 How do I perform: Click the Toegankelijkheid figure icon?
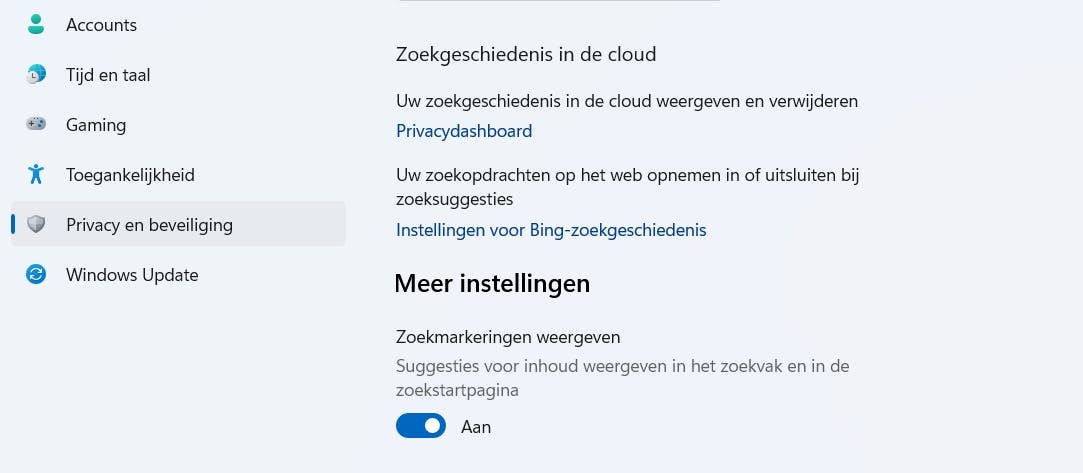tap(37, 175)
